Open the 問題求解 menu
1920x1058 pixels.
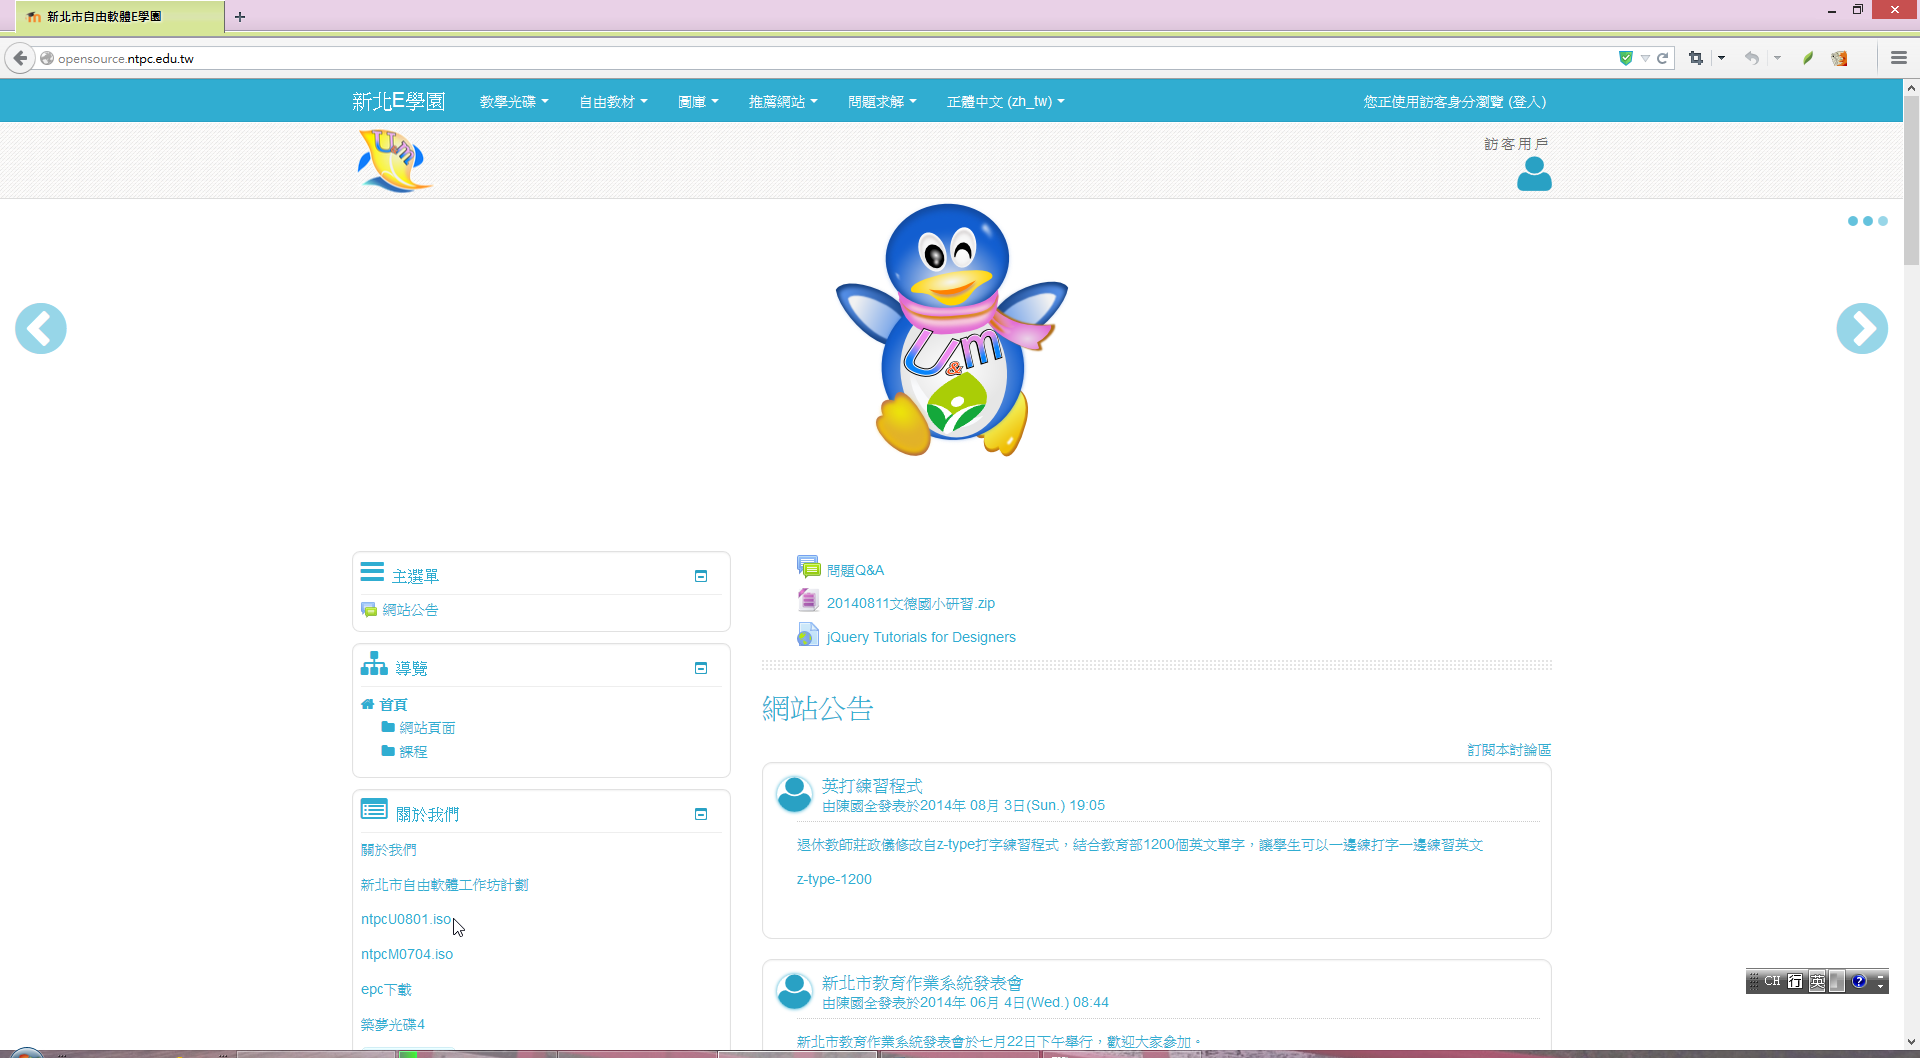[x=882, y=101]
